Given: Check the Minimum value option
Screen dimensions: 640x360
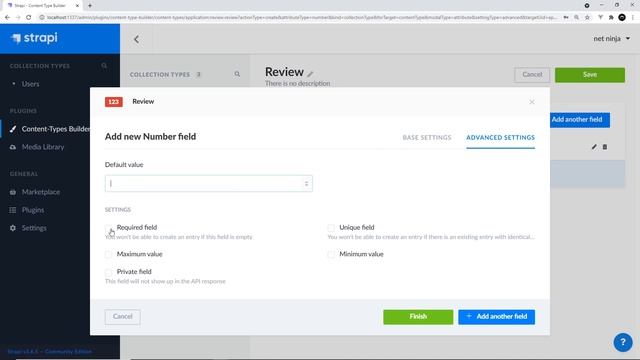Looking at the screenshot, I should [x=331, y=254].
